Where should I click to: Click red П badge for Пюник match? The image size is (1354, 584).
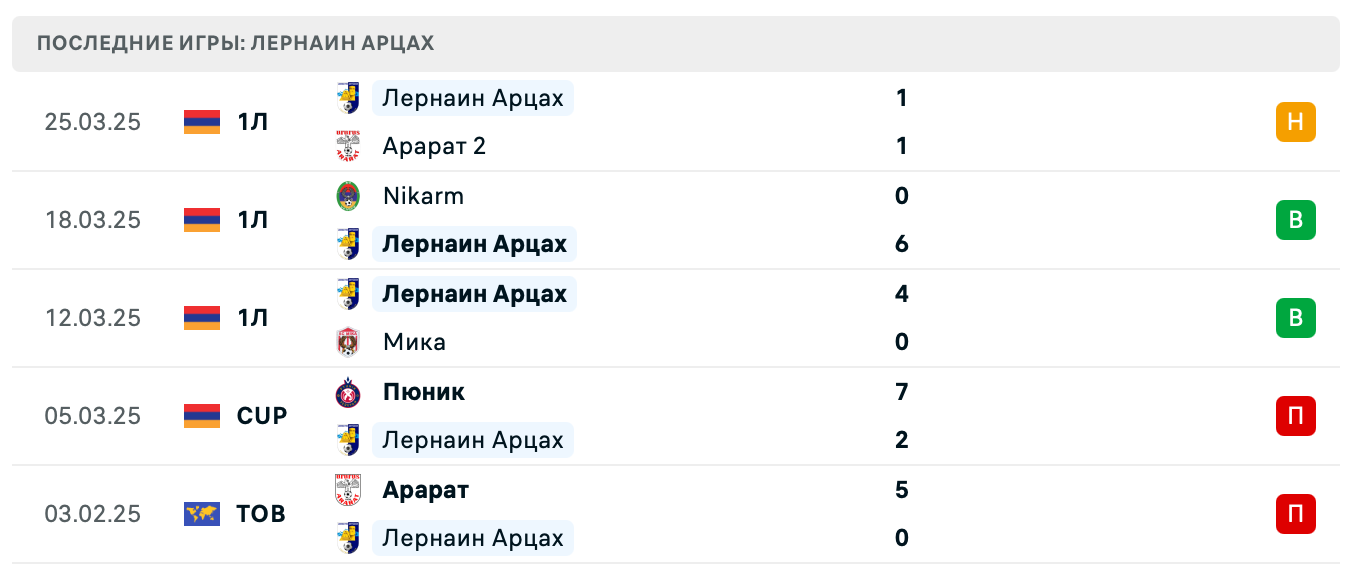[1295, 416]
